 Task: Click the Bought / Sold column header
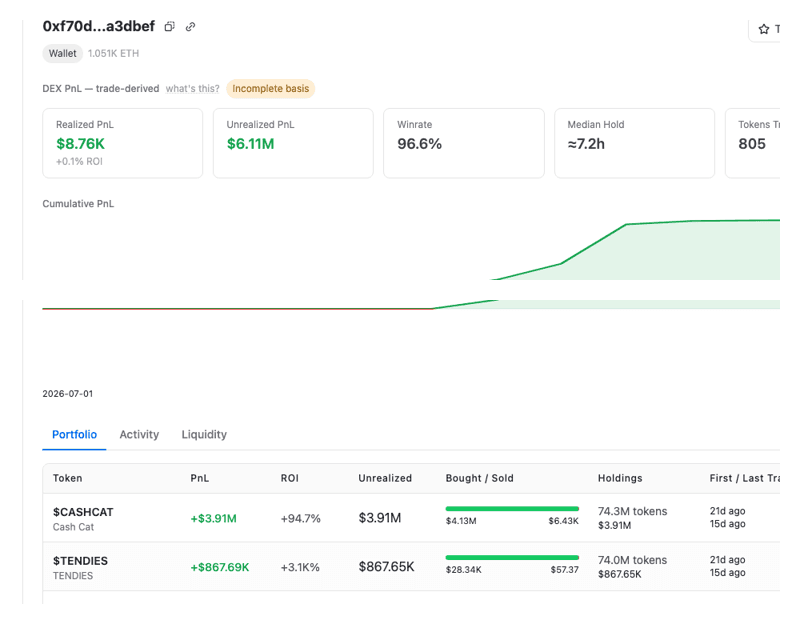(480, 479)
